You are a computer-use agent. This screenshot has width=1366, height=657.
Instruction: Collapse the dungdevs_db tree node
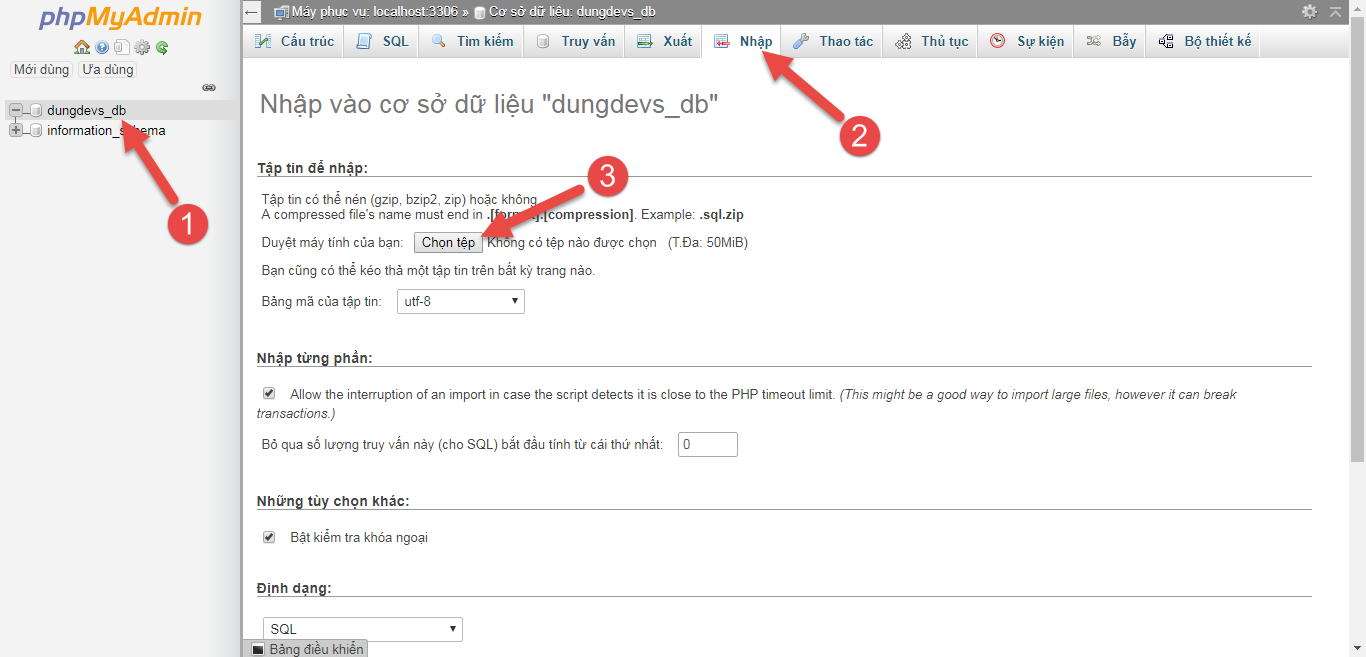(16, 110)
